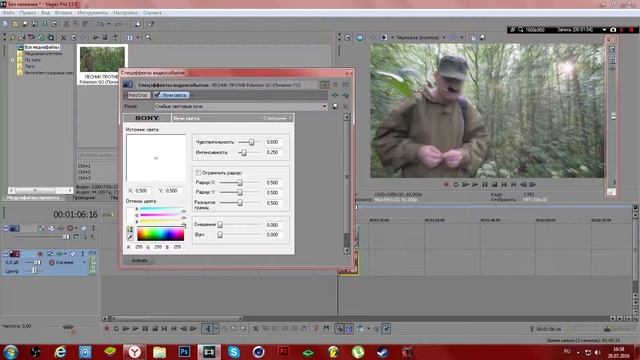Screen dimensions: 640x360
Task: Open the Справка menu
Action: click(152, 13)
